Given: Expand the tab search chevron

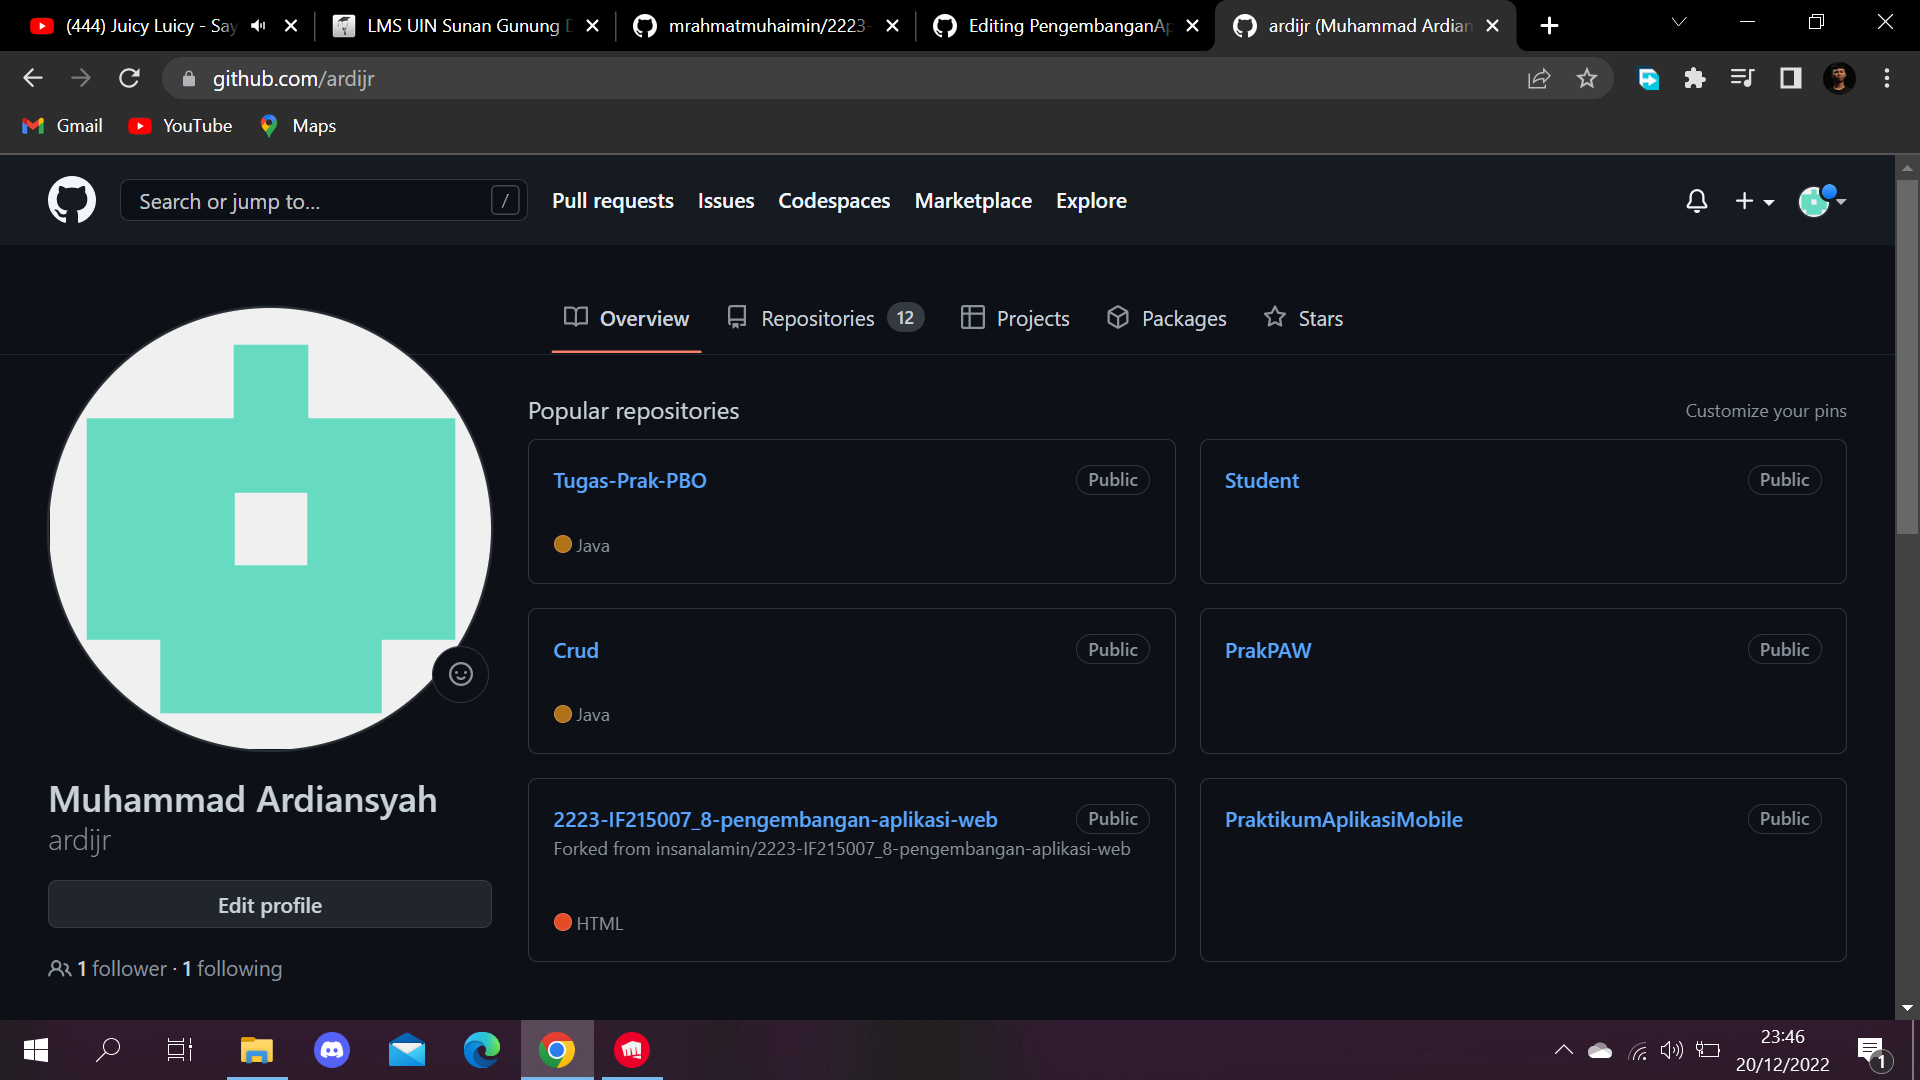Looking at the screenshot, I should (x=1679, y=22).
